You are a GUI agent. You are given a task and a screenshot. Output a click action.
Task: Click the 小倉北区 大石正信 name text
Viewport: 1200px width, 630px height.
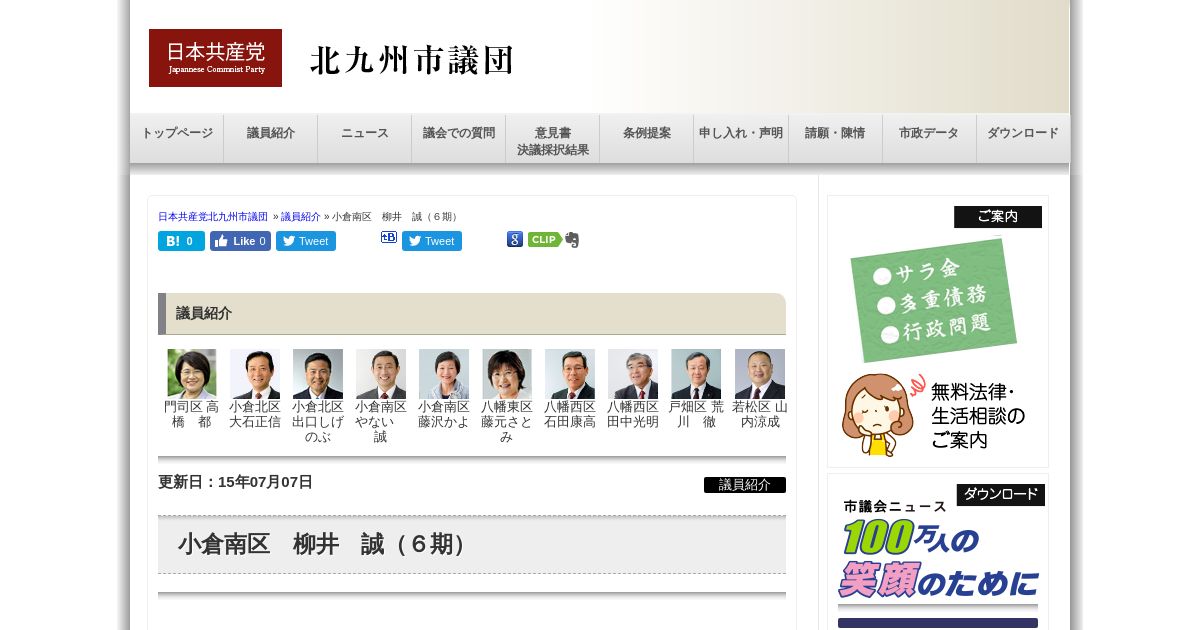(255, 415)
